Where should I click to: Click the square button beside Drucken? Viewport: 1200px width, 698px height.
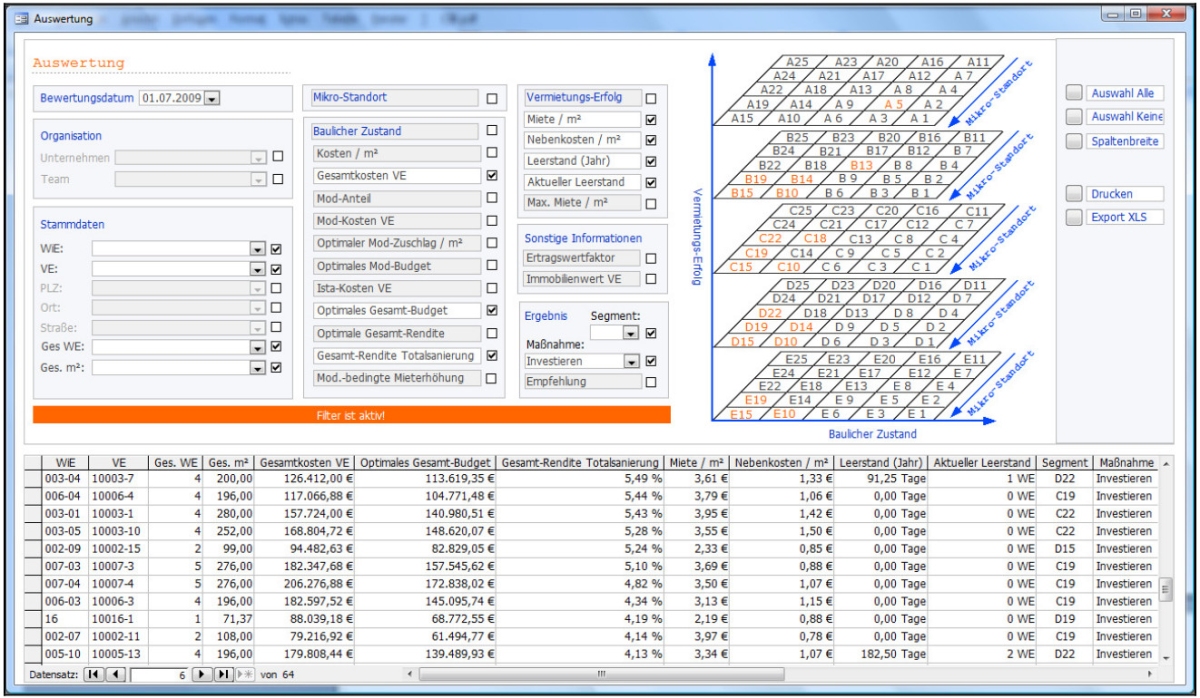coord(1074,193)
